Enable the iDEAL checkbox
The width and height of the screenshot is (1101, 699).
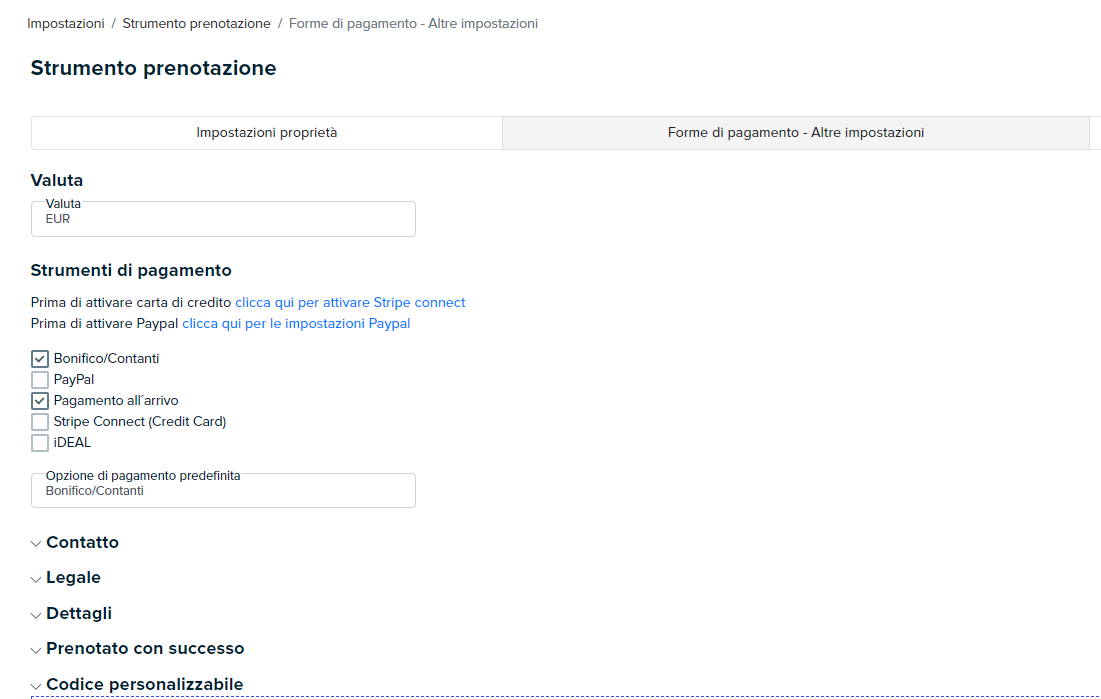point(40,443)
